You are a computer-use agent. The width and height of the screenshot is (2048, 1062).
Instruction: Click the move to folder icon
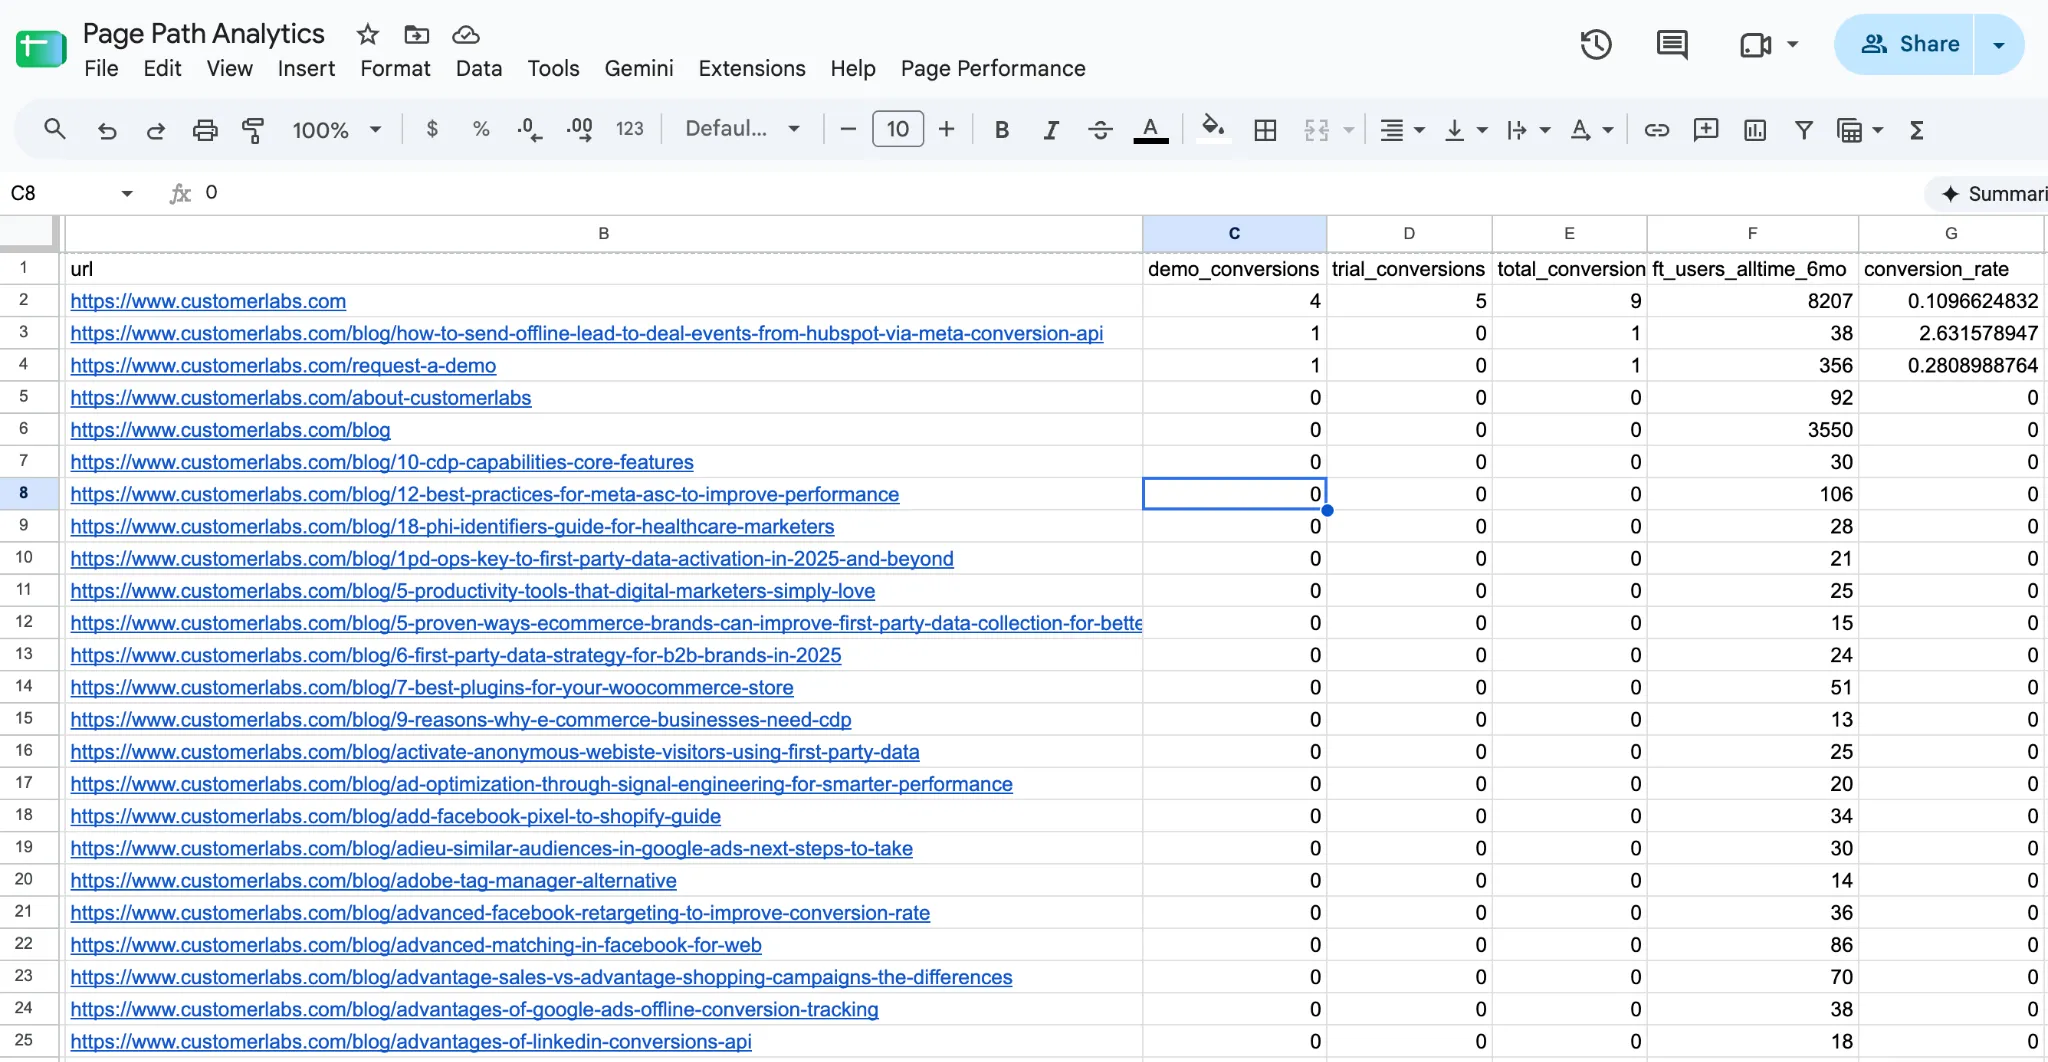[x=416, y=35]
